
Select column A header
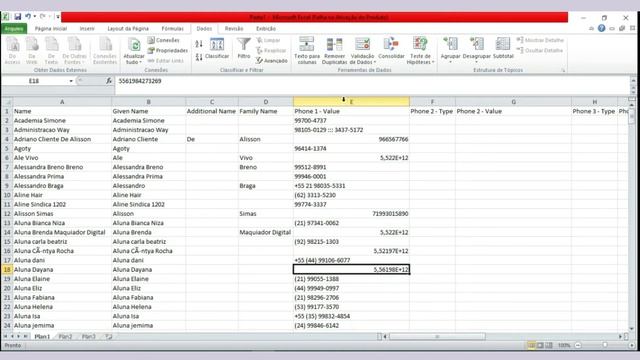62,102
